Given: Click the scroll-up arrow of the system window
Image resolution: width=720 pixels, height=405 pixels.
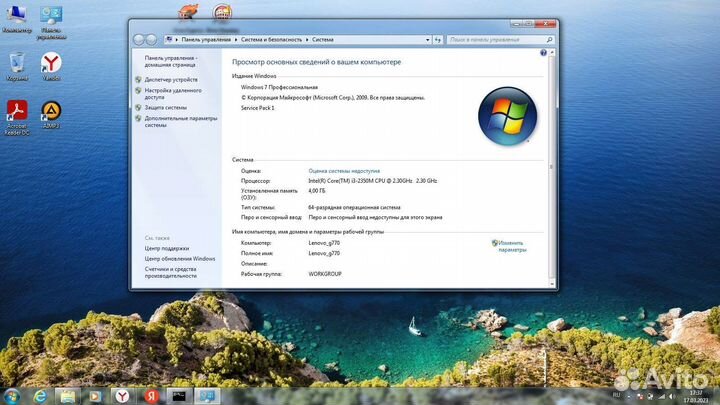Looking at the screenshot, I should pyautogui.click(x=552, y=53).
